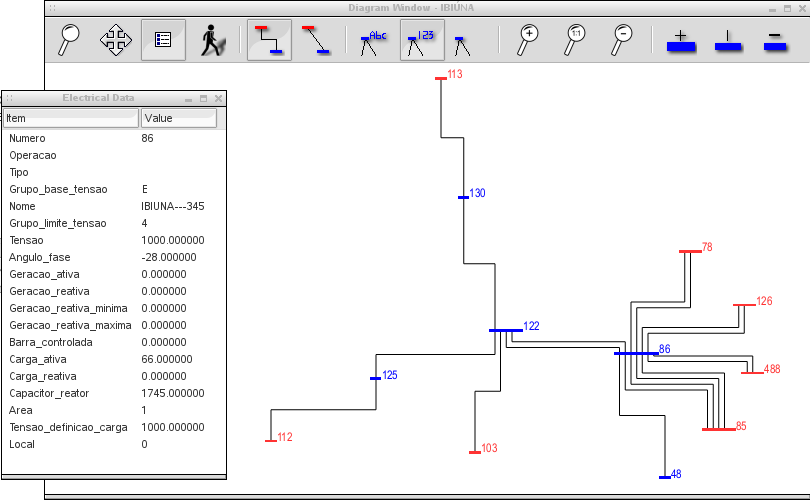The image size is (810, 500).
Task: Select the Tipo row
Action: coord(114,173)
